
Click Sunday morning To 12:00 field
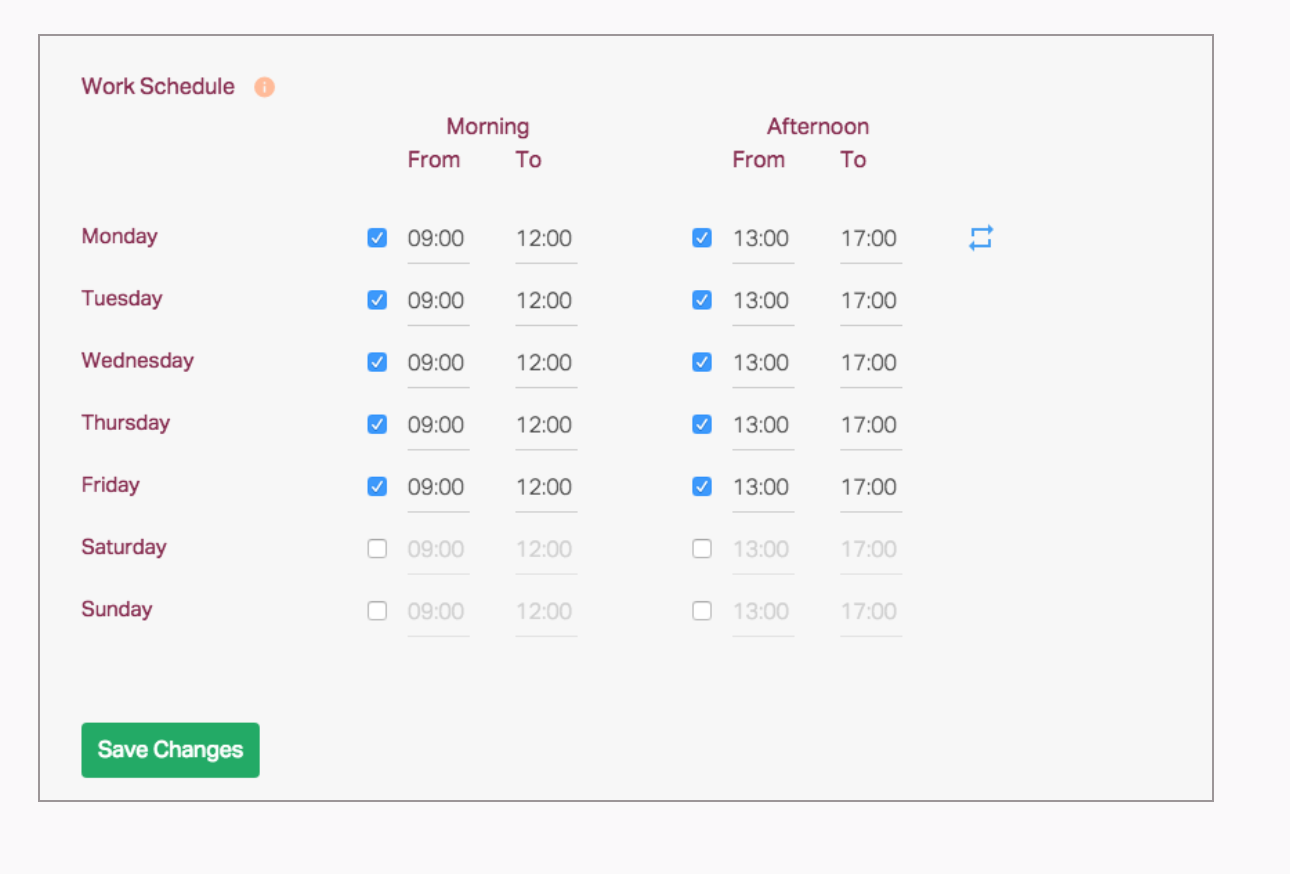point(546,612)
